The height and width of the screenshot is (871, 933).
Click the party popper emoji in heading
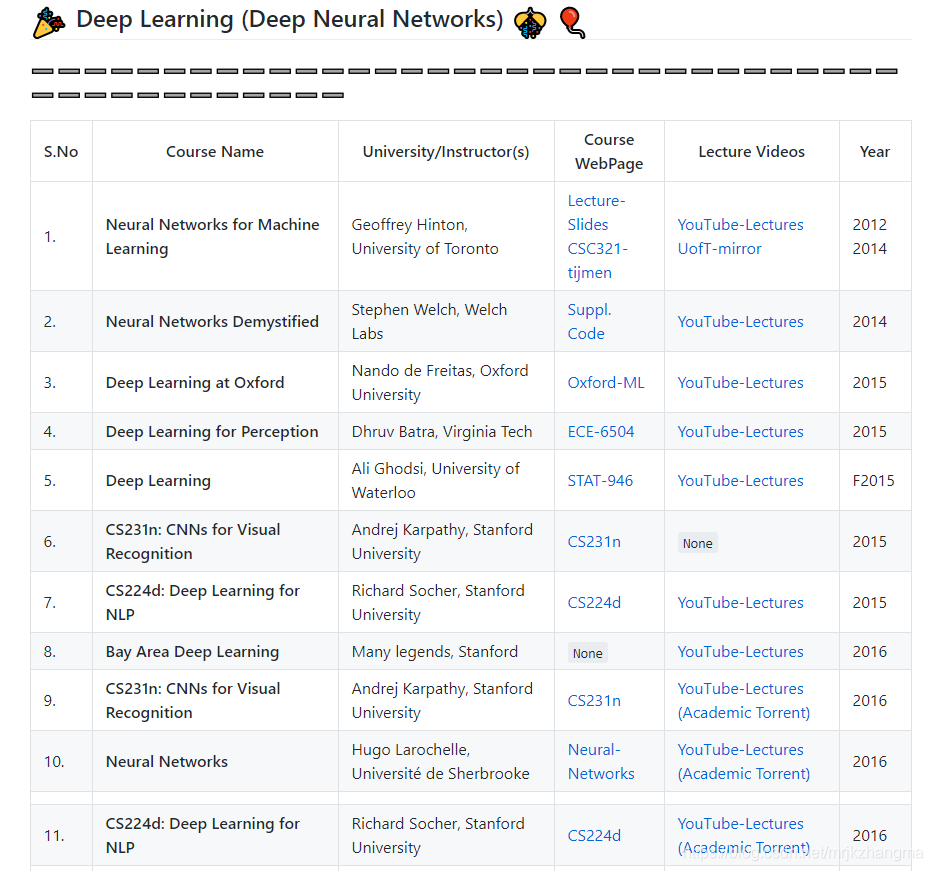[x=49, y=23]
